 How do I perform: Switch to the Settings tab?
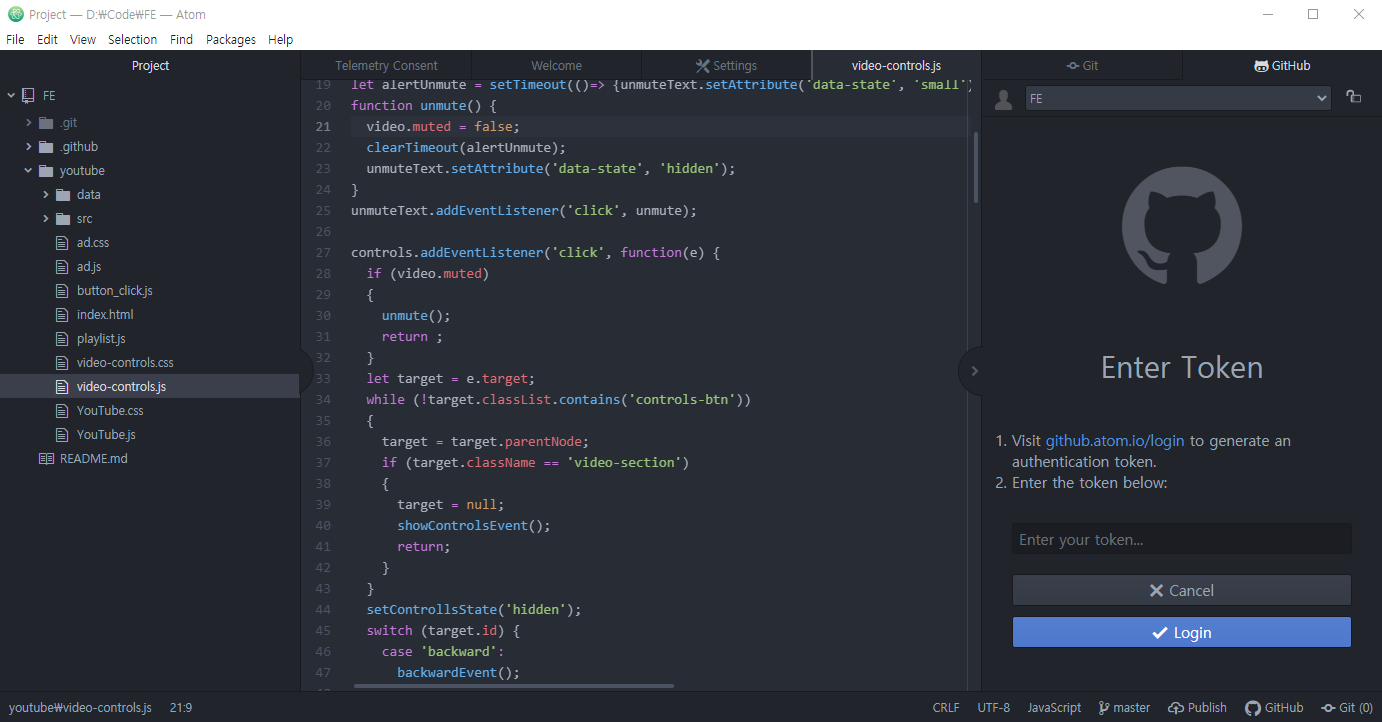(x=727, y=66)
